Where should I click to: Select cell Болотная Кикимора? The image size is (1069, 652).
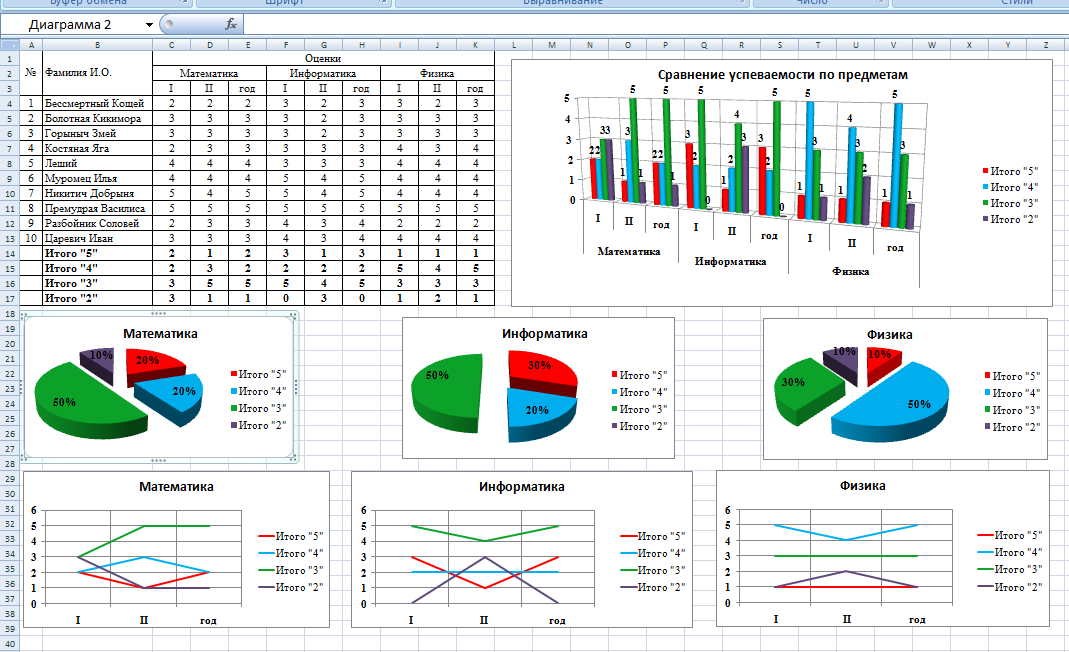[97, 119]
